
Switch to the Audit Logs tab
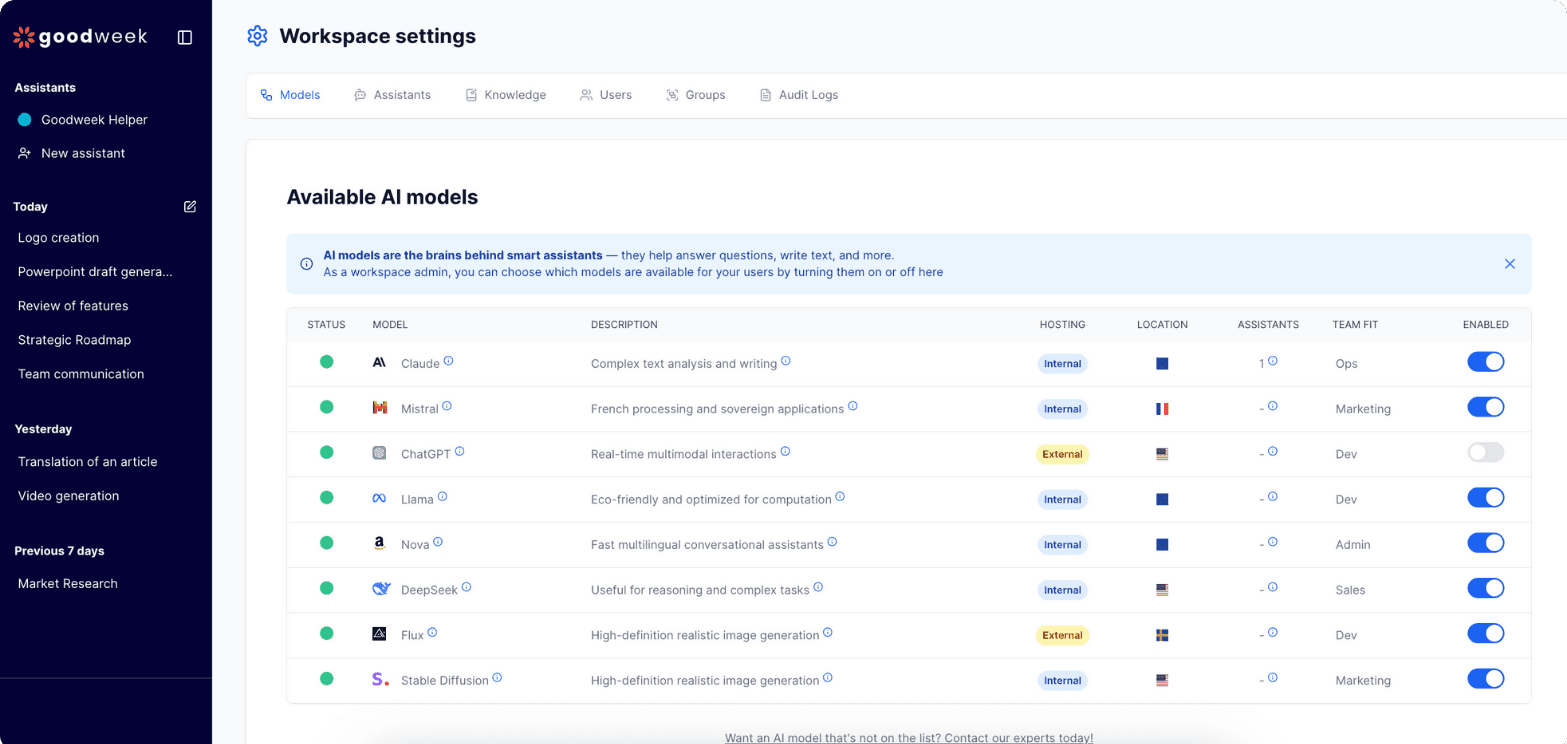point(798,95)
